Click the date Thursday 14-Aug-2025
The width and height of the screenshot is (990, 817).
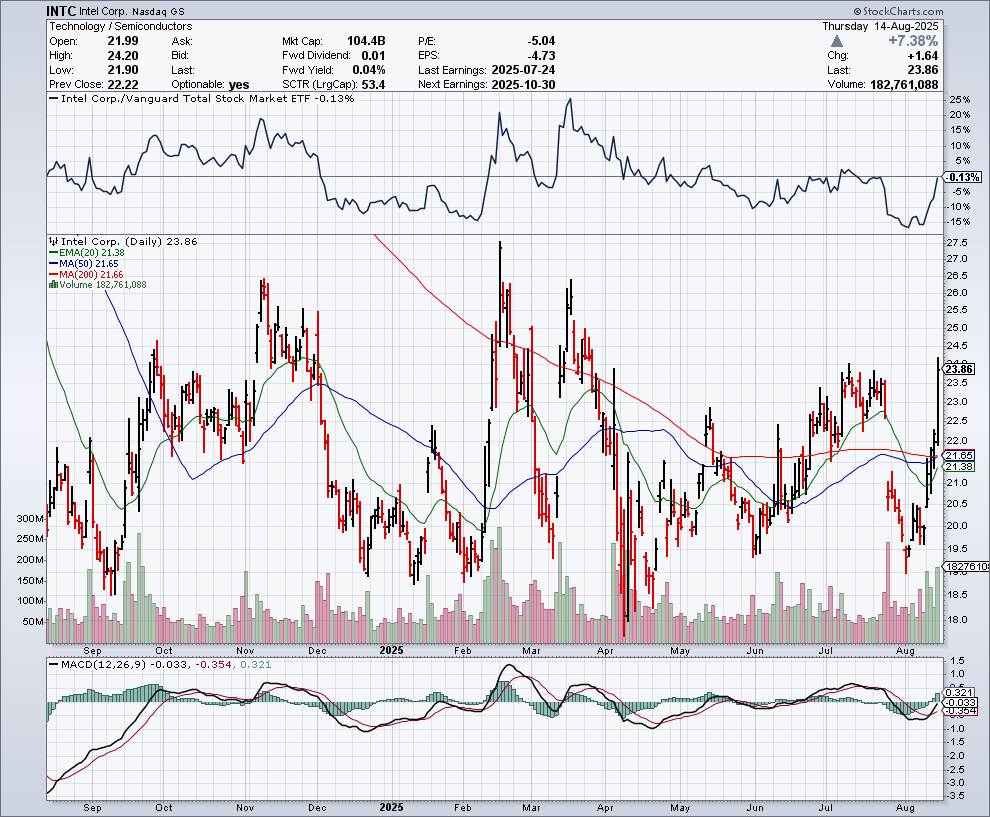pyautogui.click(x=880, y=27)
